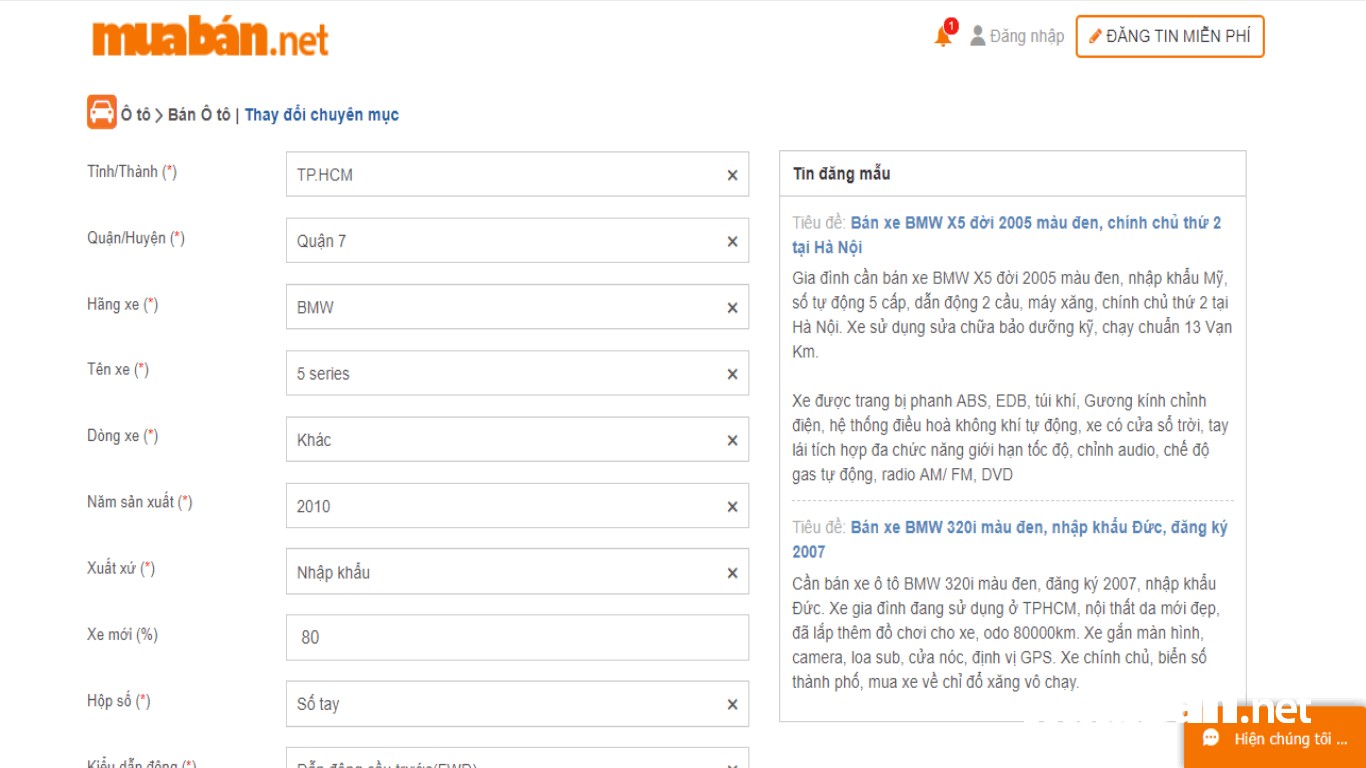
Task: Open the Tên xe dropdown showing 5 series
Action: pos(517,373)
